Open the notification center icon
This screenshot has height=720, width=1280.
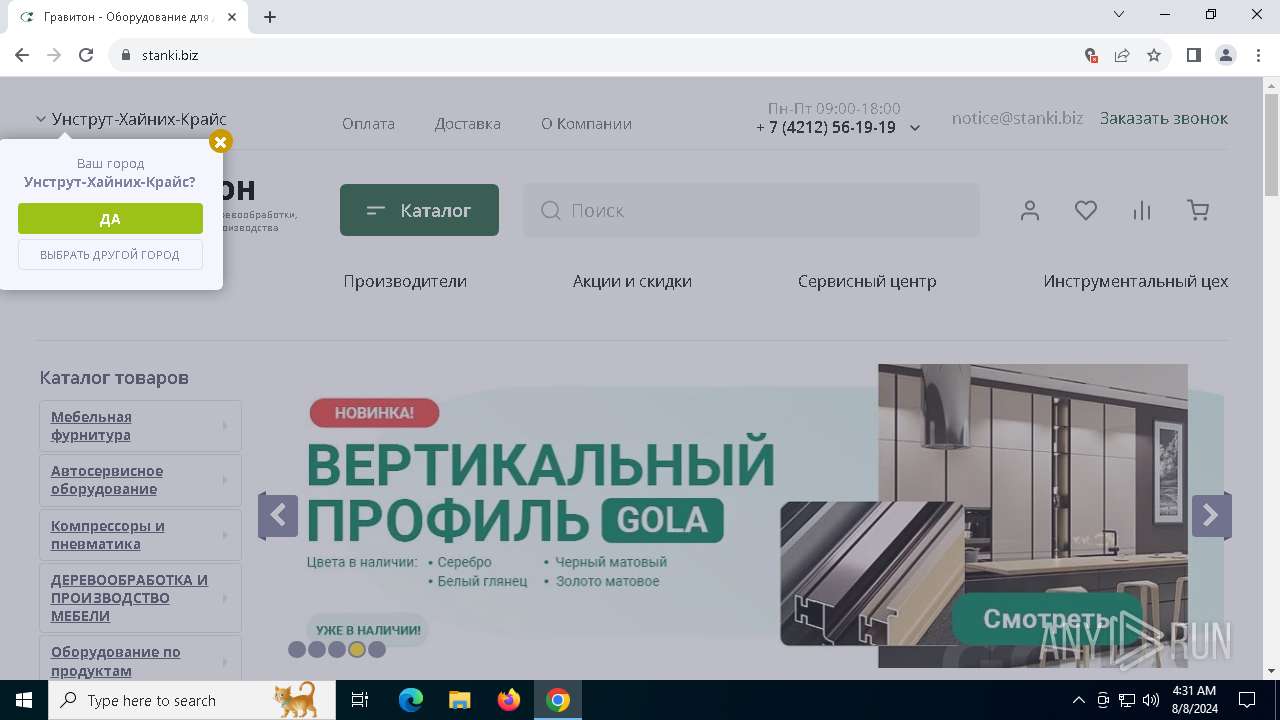click(x=1247, y=700)
